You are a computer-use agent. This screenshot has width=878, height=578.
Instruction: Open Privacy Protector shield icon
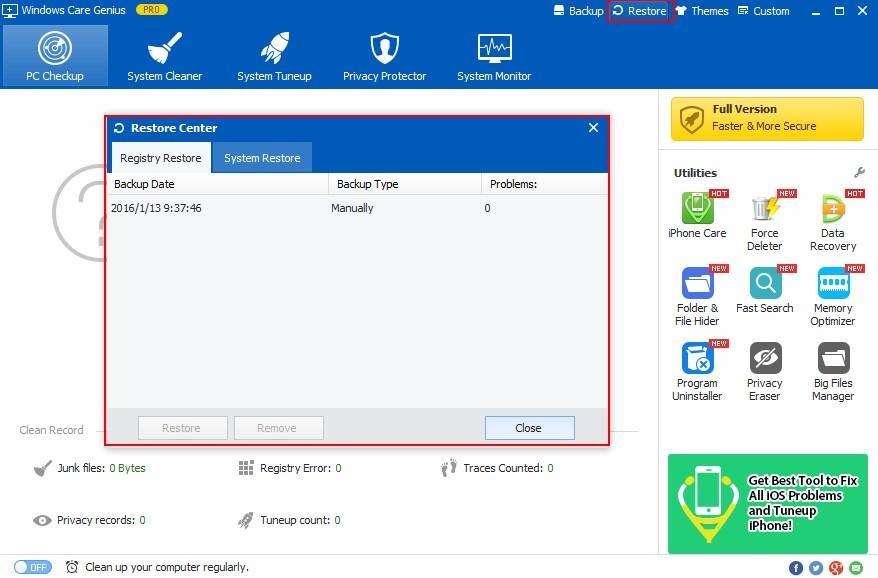pyautogui.click(x=385, y=49)
